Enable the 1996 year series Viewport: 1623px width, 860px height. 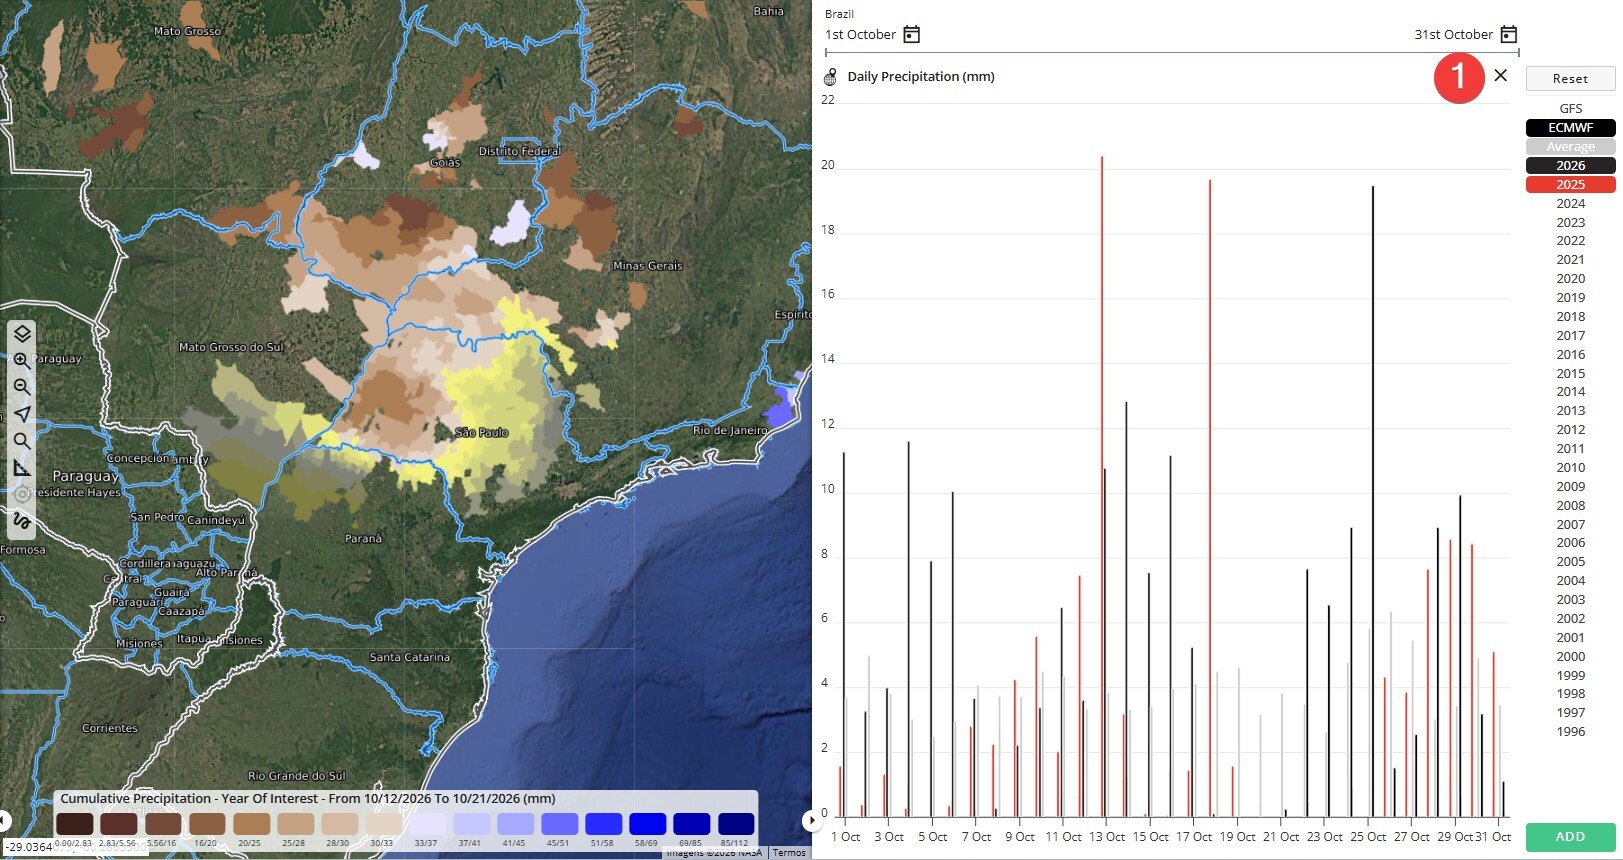(x=1570, y=732)
